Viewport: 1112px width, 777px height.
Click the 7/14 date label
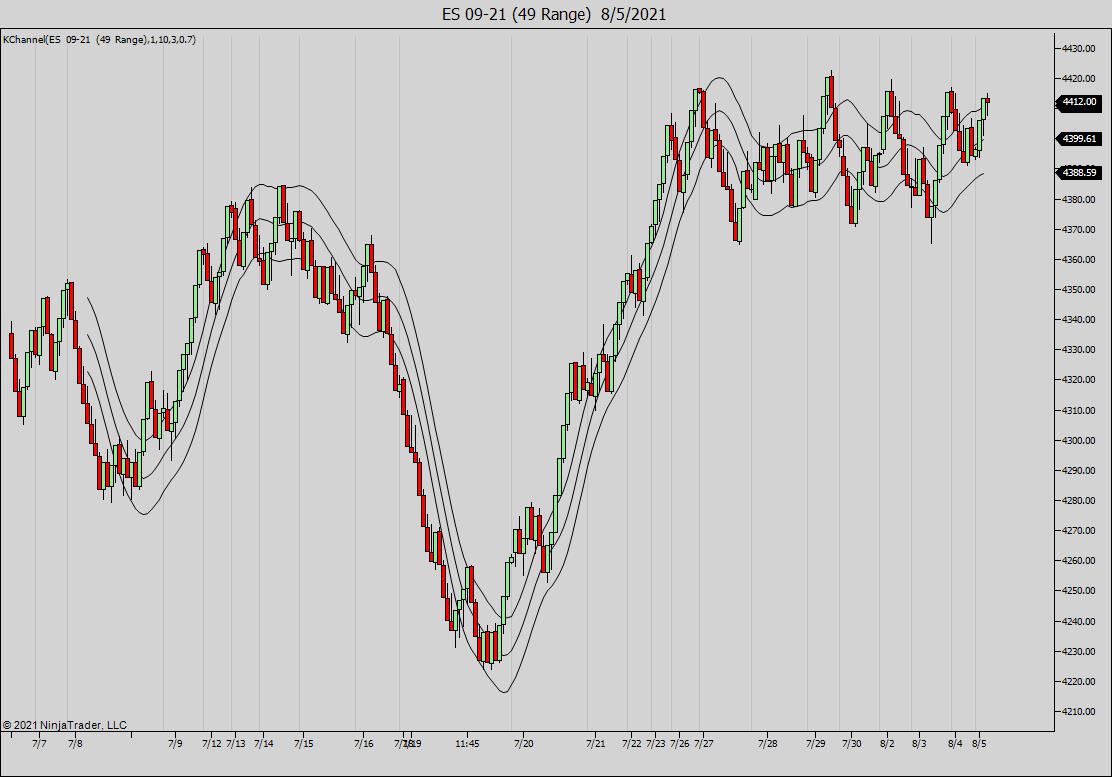point(264,744)
